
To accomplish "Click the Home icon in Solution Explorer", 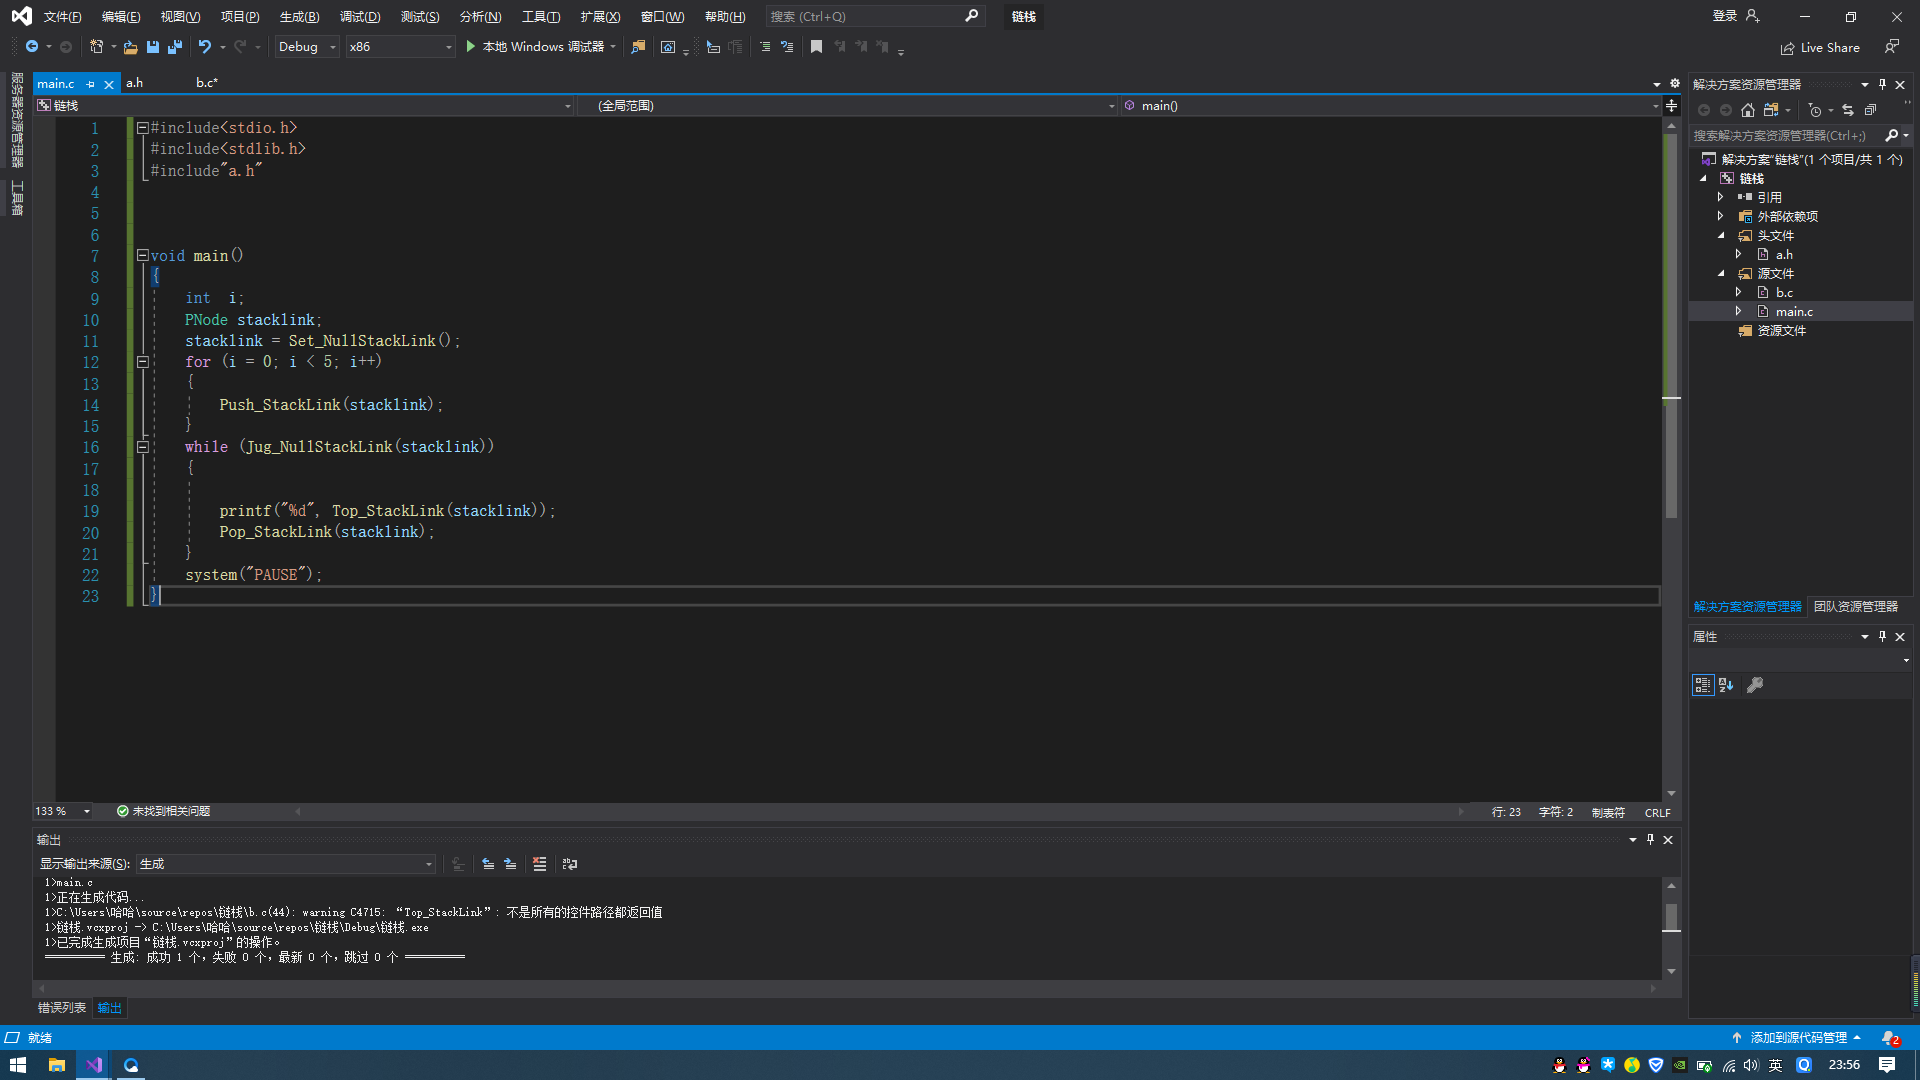I will tap(1747, 110).
